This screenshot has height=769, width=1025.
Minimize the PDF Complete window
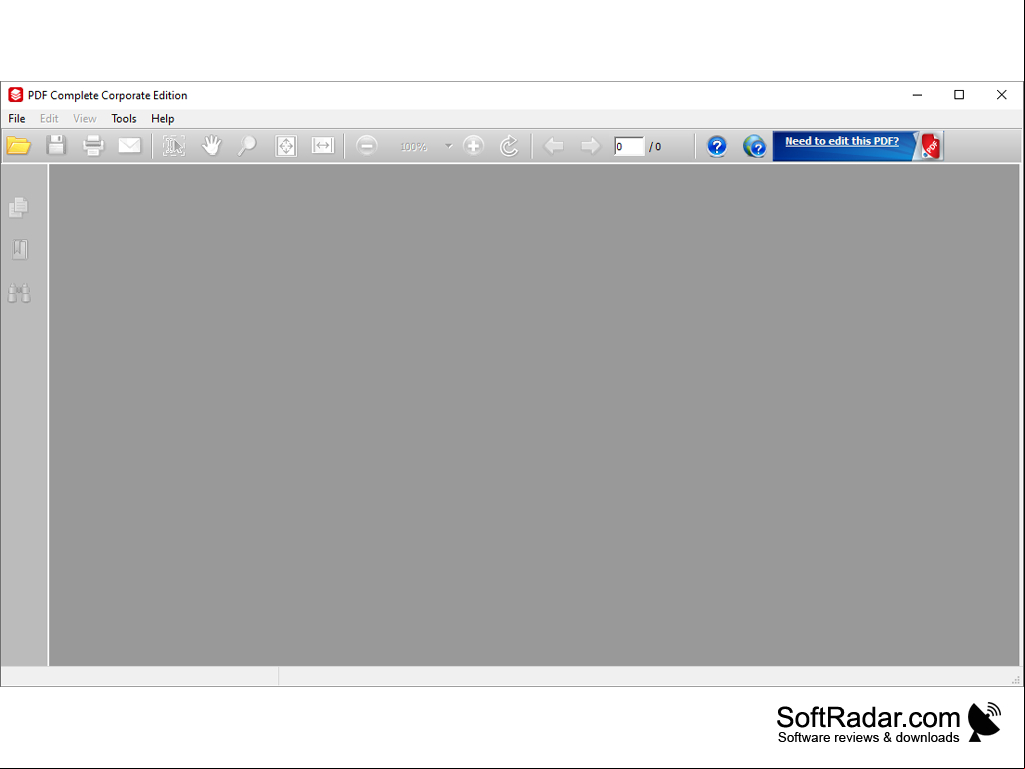(917, 95)
